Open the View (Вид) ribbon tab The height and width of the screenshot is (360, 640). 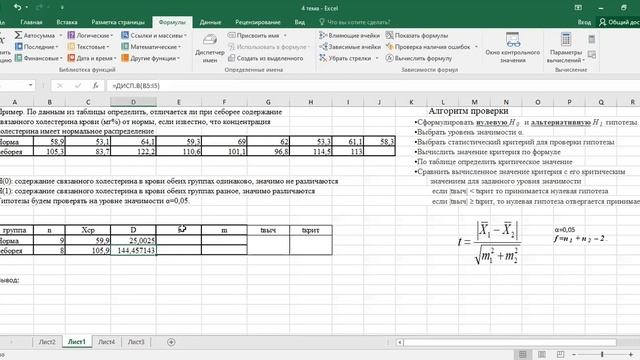pyautogui.click(x=300, y=22)
